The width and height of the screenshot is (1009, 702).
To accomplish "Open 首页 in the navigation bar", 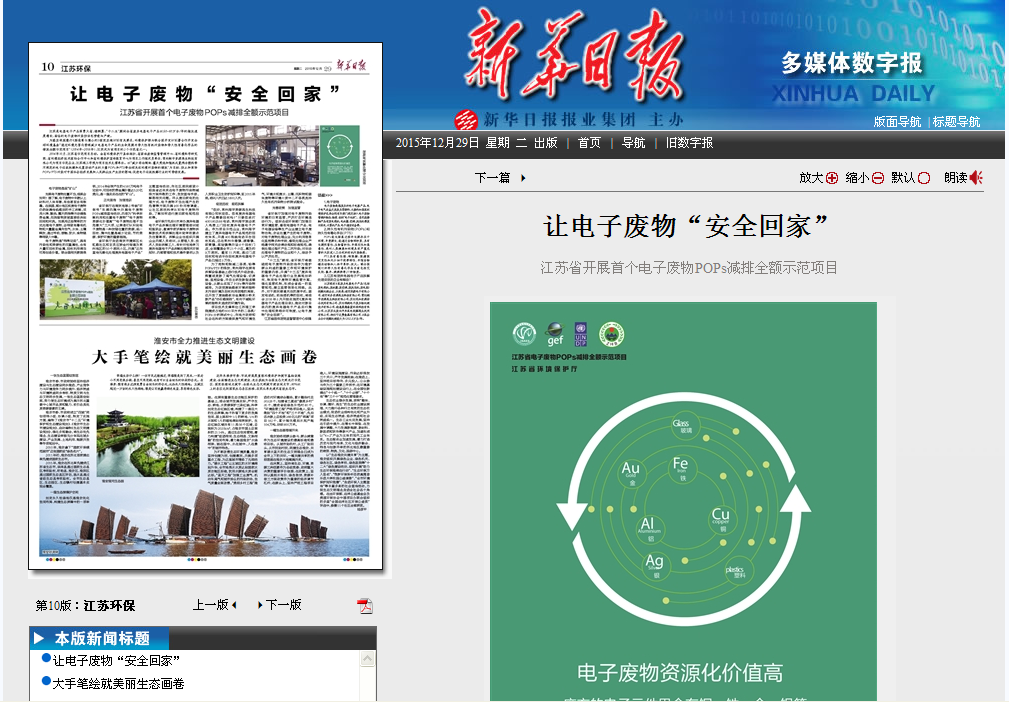I will click(589, 143).
